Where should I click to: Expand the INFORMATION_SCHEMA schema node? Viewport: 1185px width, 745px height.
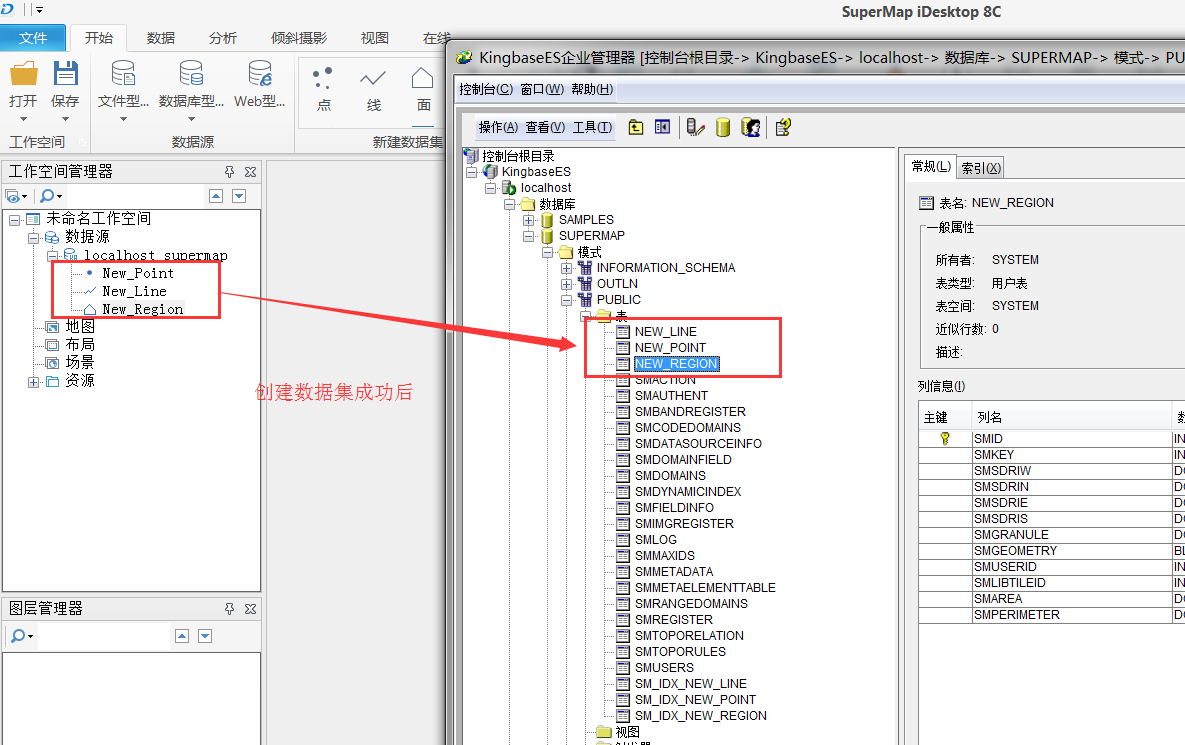[x=566, y=268]
